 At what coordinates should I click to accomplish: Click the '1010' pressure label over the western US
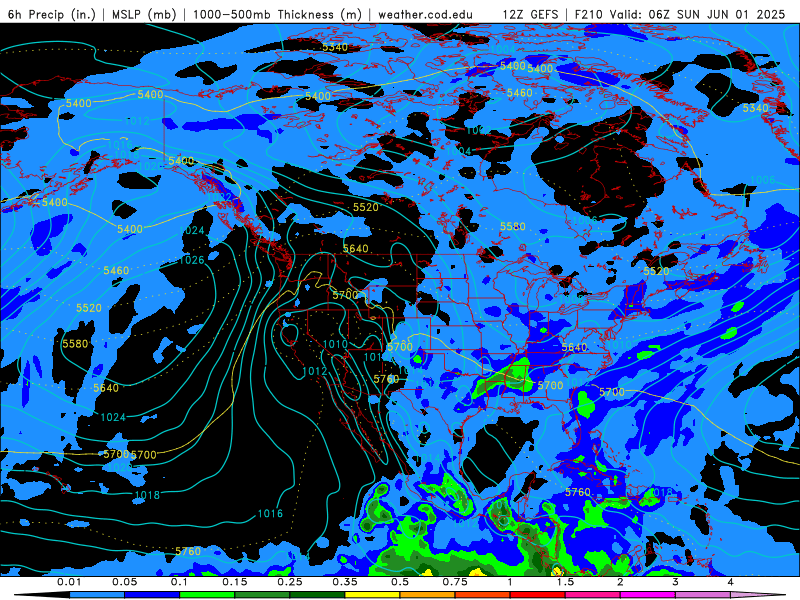coord(336,344)
